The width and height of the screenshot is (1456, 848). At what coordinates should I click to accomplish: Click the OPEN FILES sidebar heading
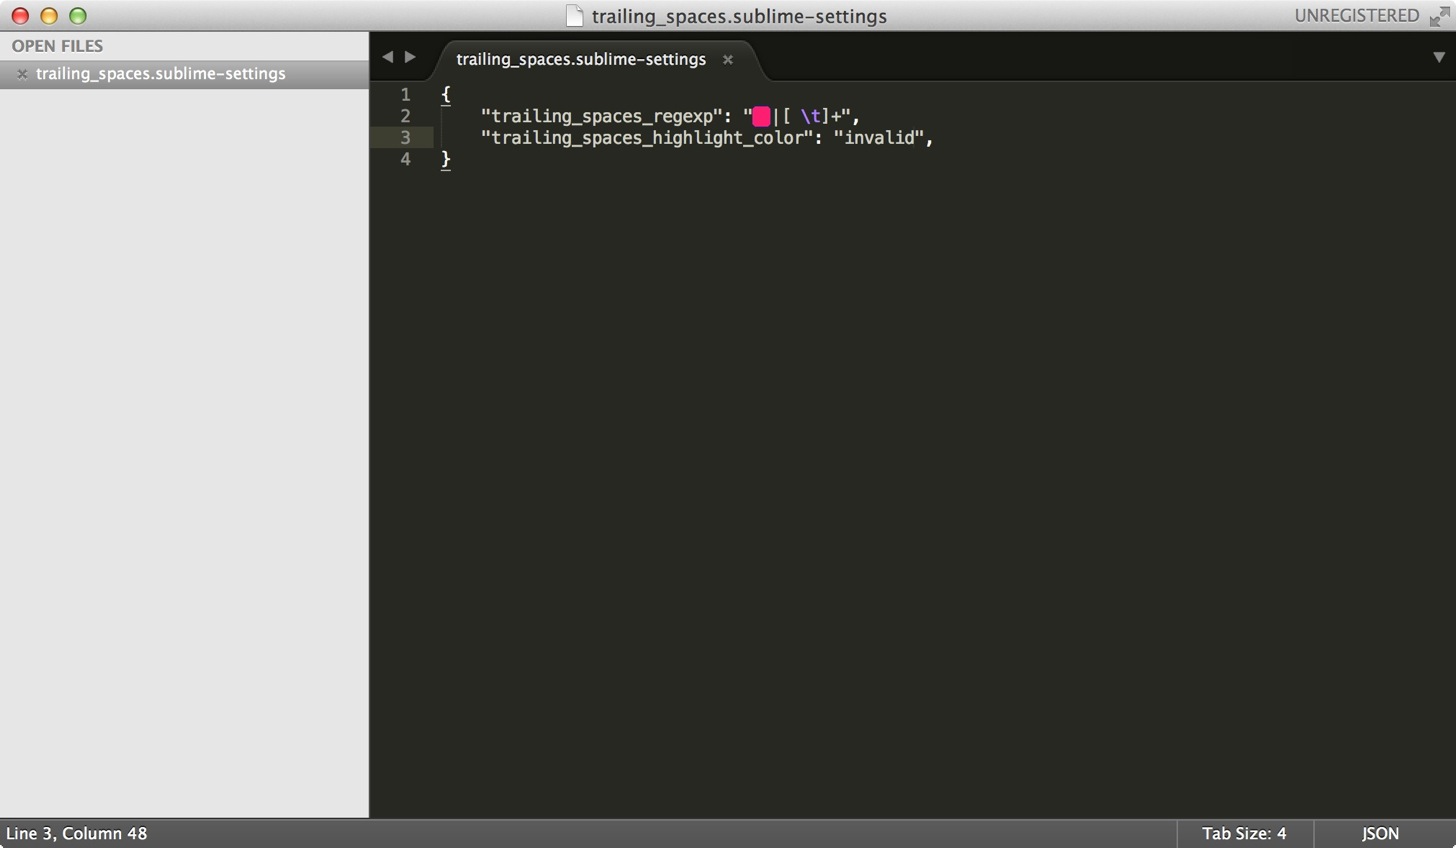(58, 46)
